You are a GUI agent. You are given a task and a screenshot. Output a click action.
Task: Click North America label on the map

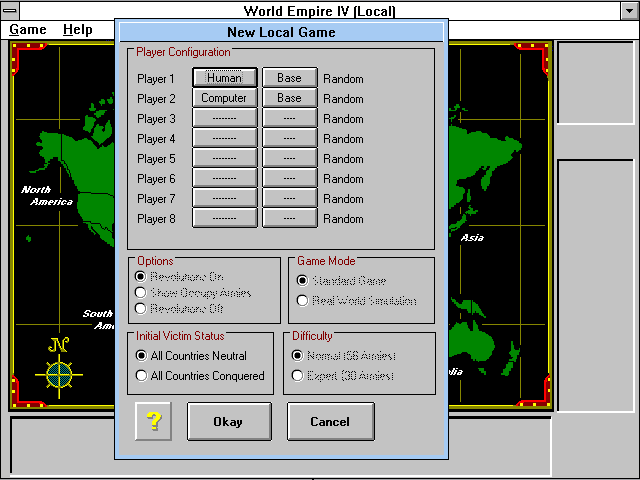(47, 196)
